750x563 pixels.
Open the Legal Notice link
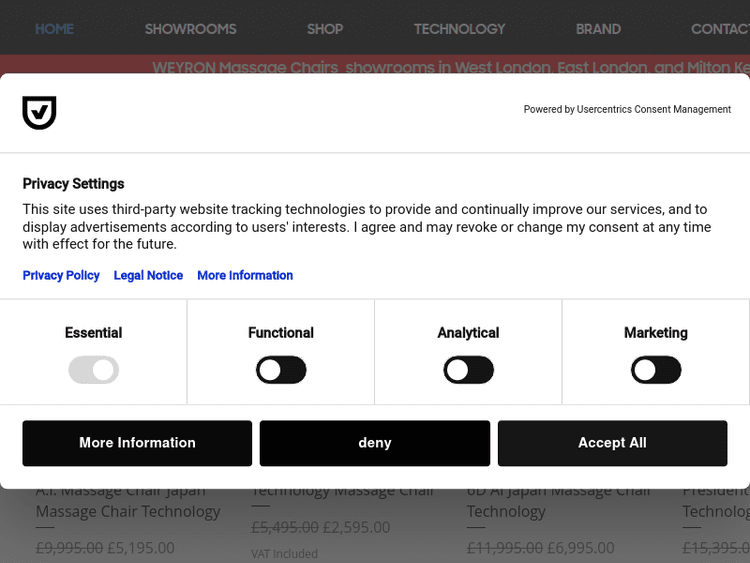pos(148,276)
